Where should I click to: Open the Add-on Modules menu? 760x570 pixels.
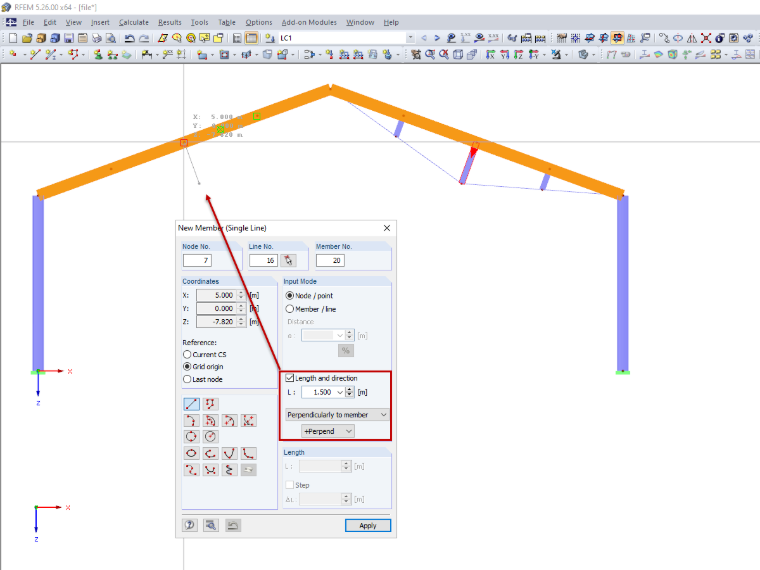[309, 22]
